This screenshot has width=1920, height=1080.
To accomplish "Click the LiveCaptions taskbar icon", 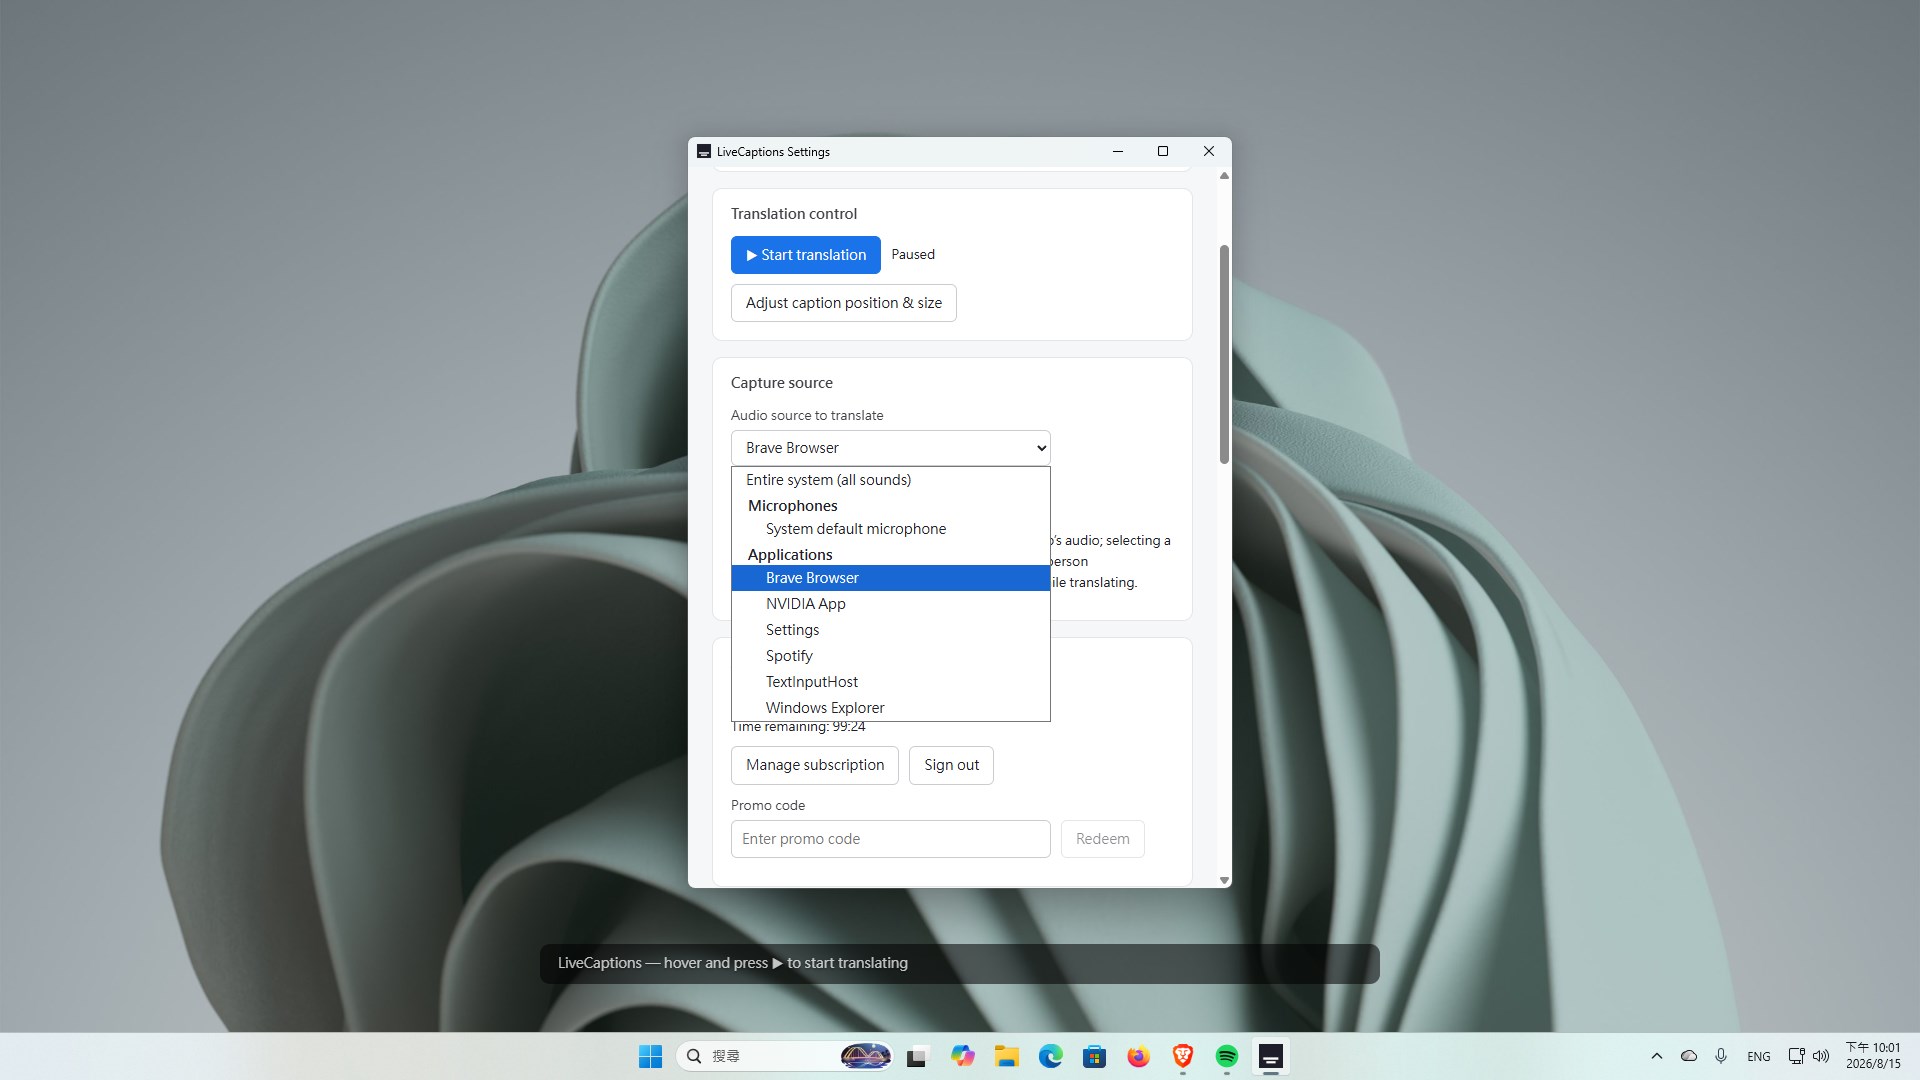I will pos(1271,1056).
